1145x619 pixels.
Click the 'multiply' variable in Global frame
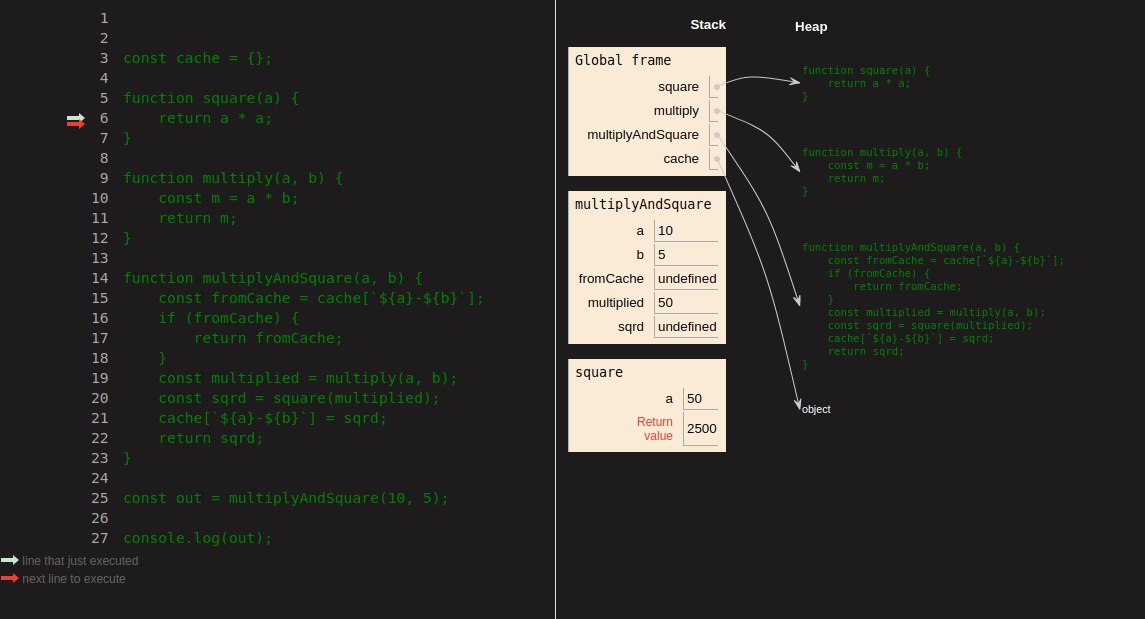tap(675, 111)
